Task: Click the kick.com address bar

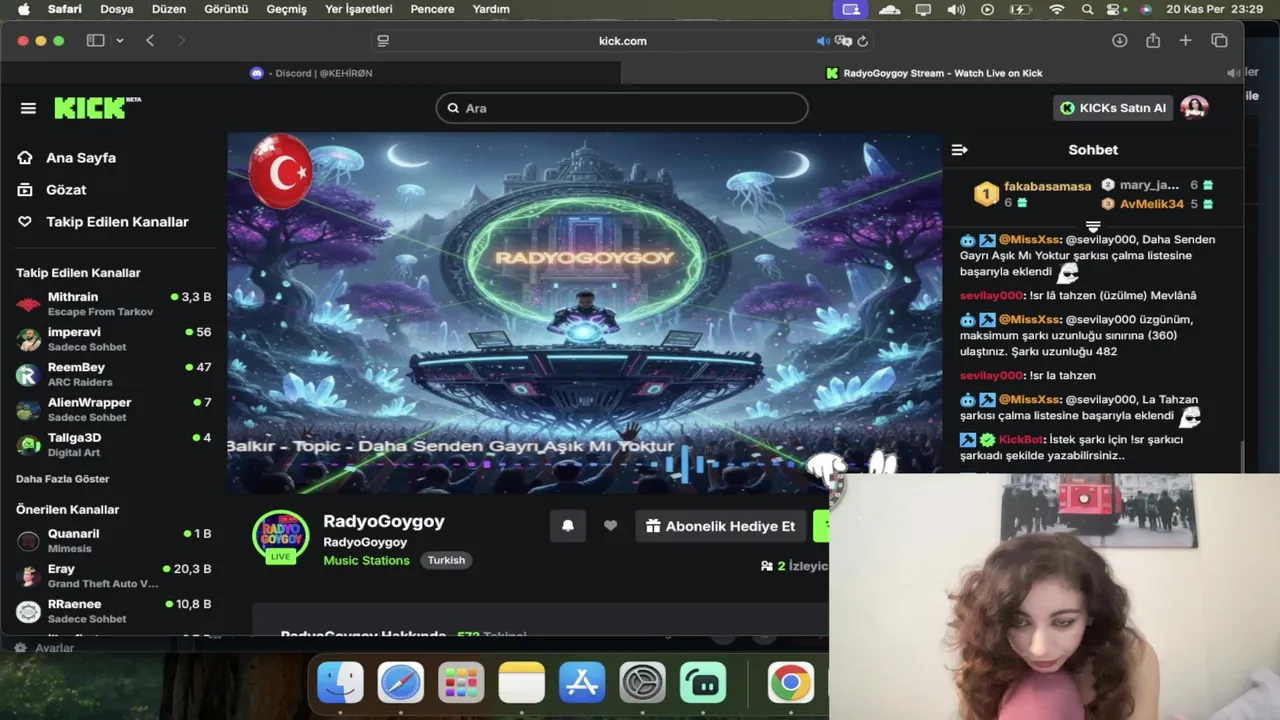Action: pyautogui.click(x=622, y=41)
